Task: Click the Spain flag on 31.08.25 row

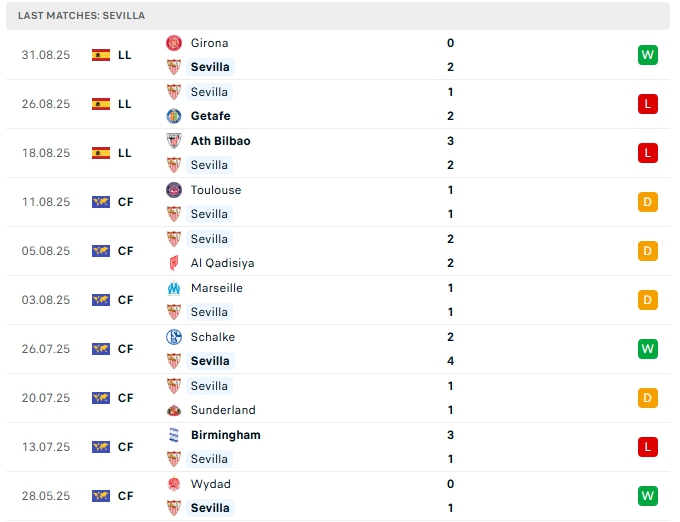Action: pos(101,55)
